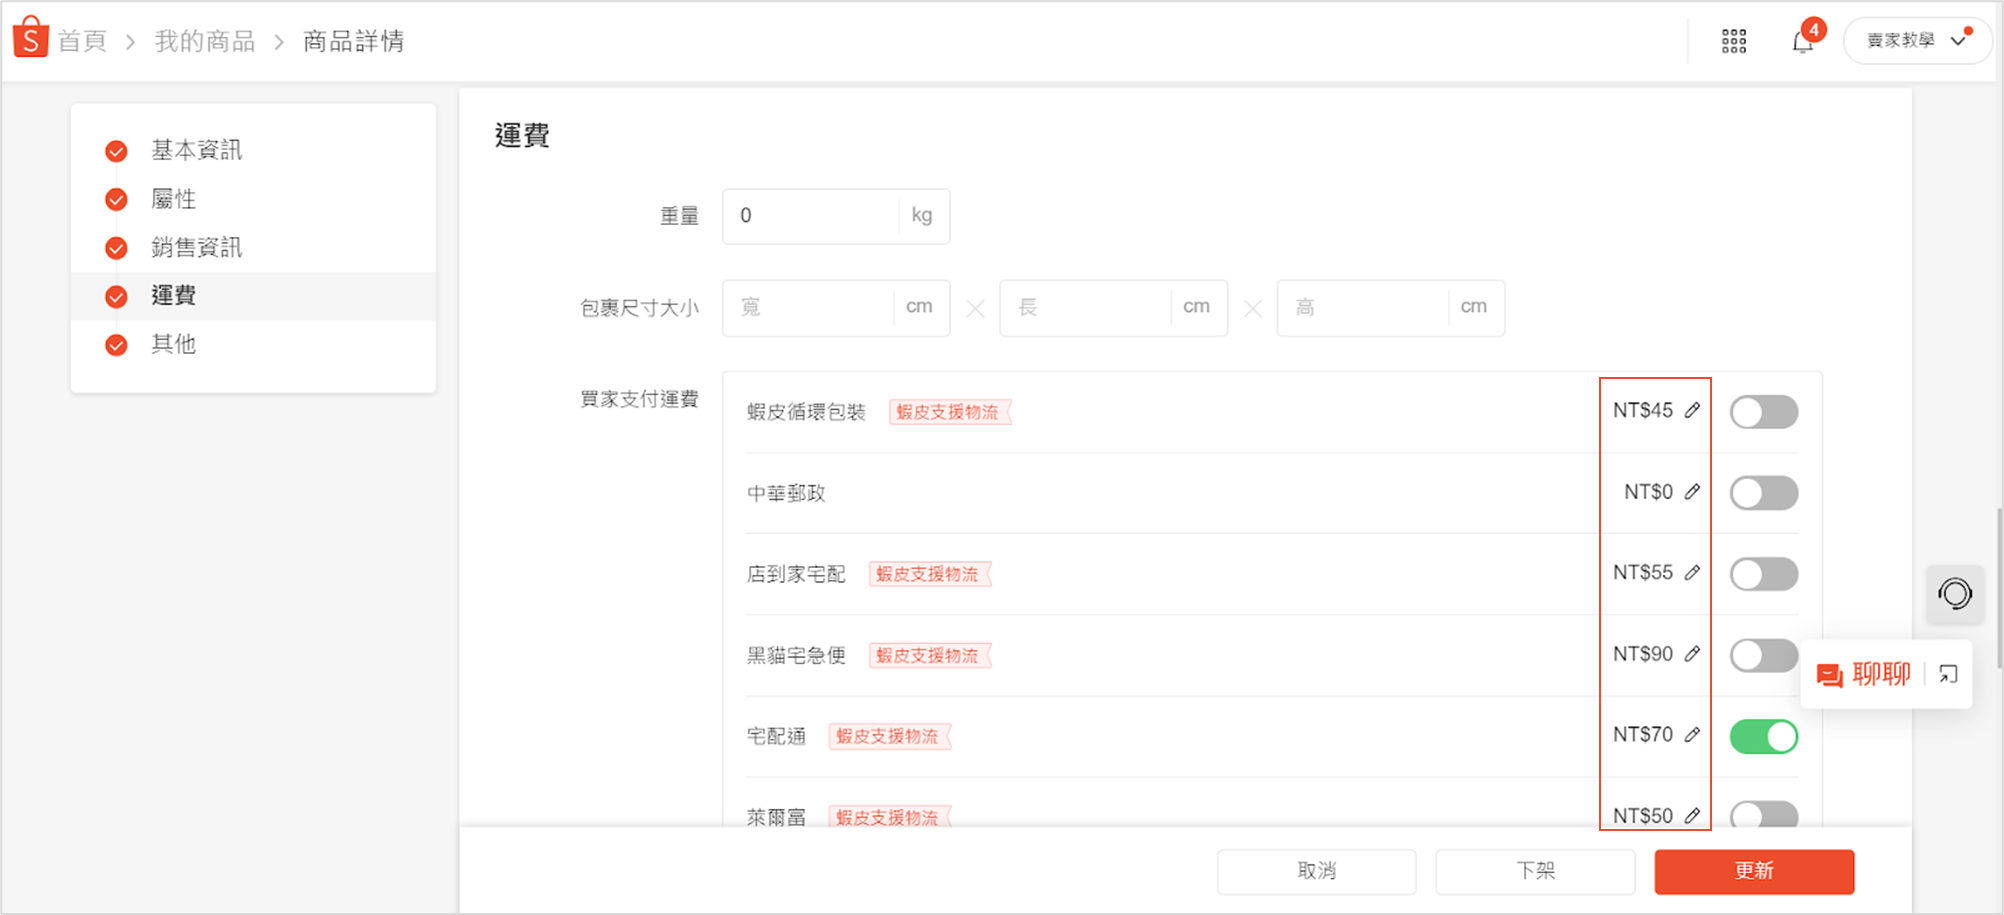Disable the 宅配通 shipping toggle
Viewport: 2004px width, 915px height.
(x=1764, y=737)
